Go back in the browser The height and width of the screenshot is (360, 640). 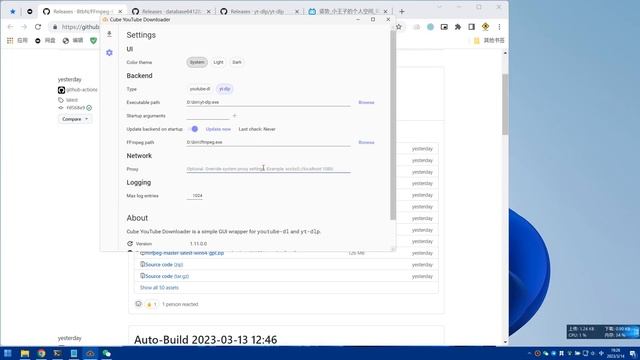(11, 27)
